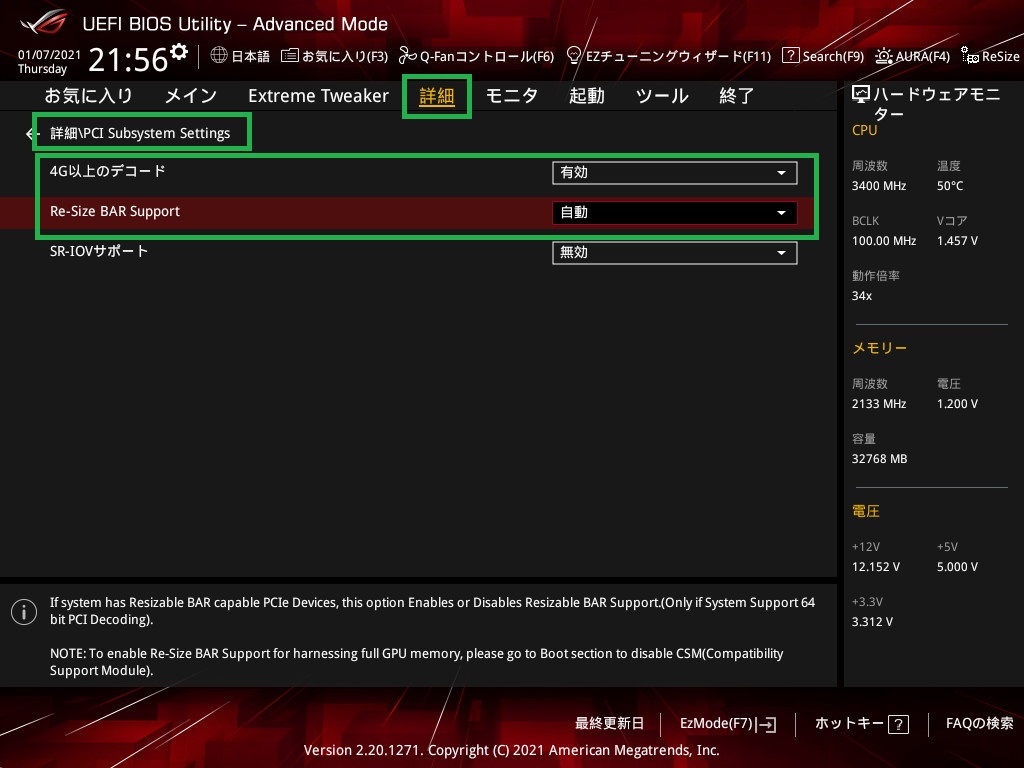Viewport: 1024px width, 768px height.
Task: Open EZ tuning wizard lightbulb icon
Action: [574, 56]
